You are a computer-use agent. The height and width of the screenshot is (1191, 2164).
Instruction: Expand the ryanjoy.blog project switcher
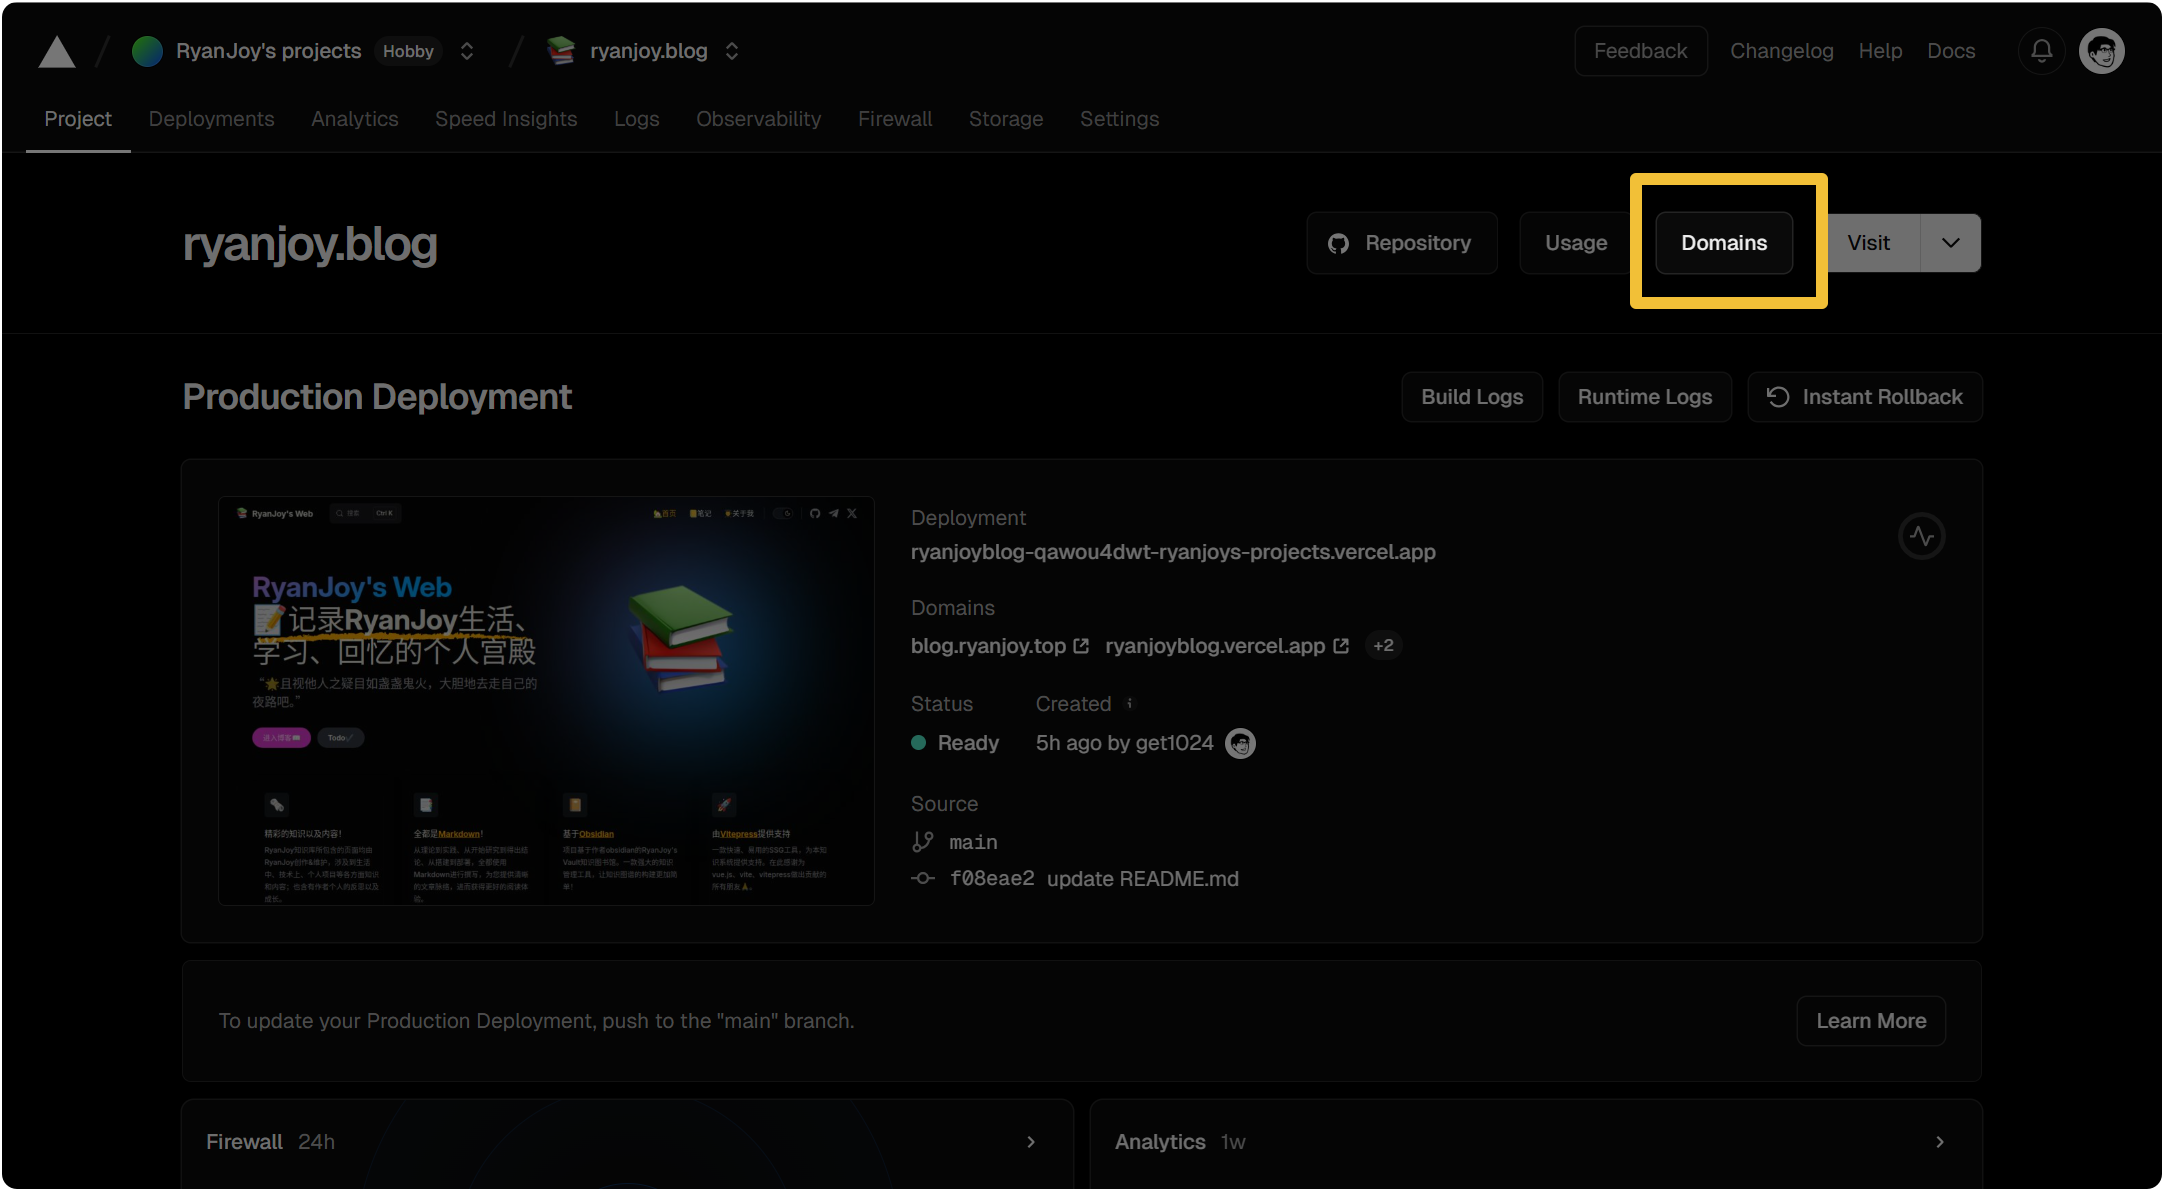click(x=732, y=51)
